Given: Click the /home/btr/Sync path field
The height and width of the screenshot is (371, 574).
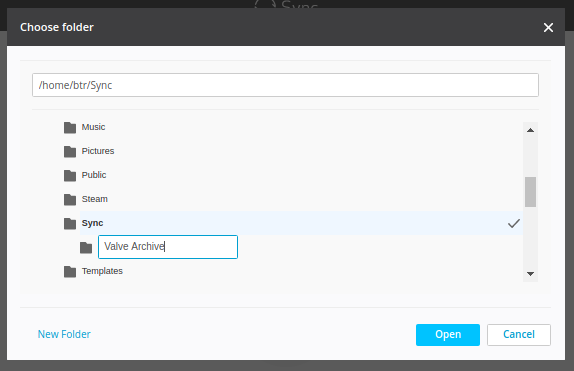Looking at the screenshot, I should tap(285, 85).
